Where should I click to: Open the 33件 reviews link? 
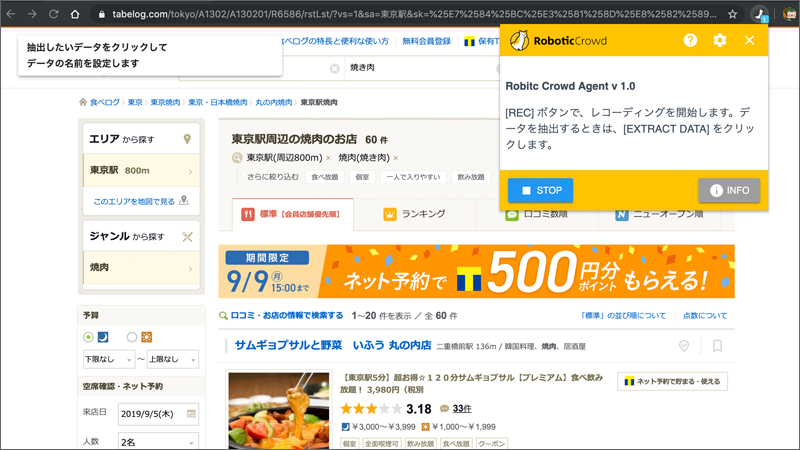(462, 409)
